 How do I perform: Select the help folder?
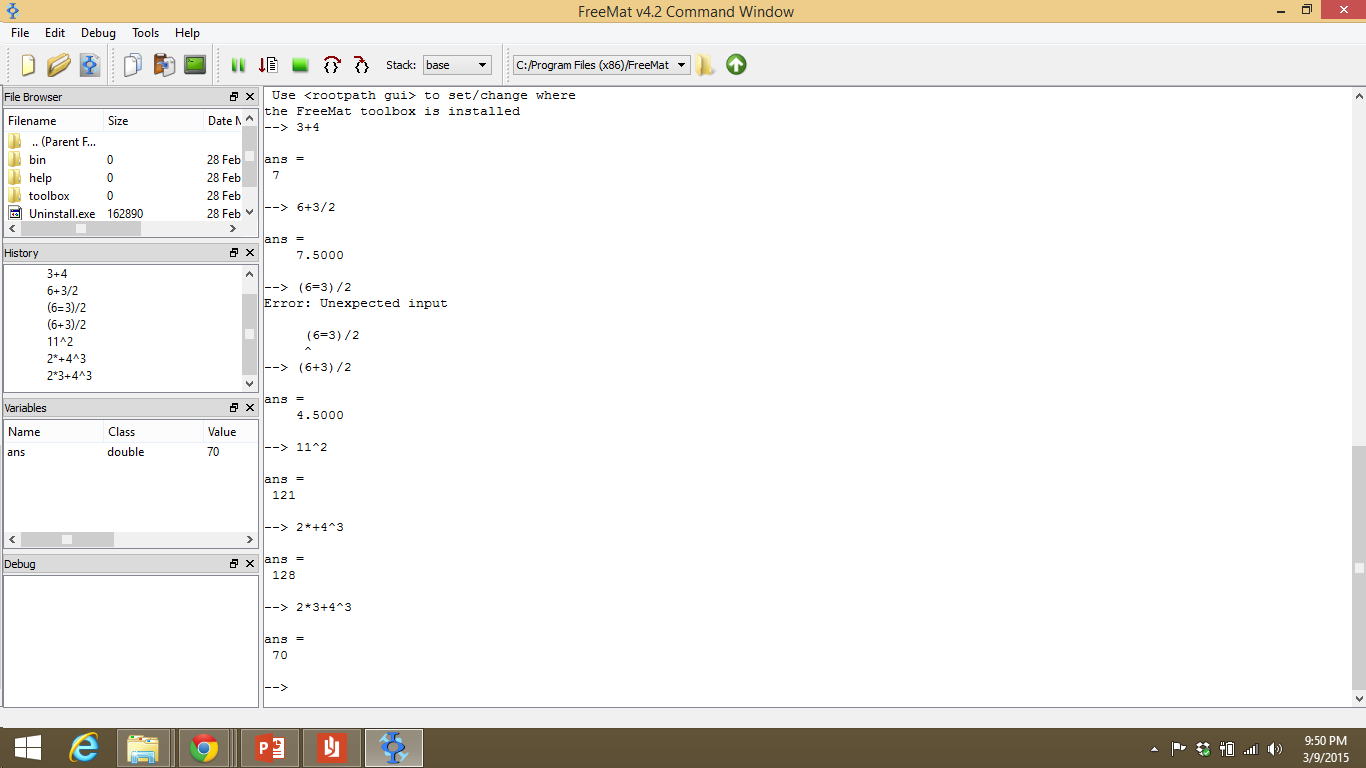pos(40,178)
